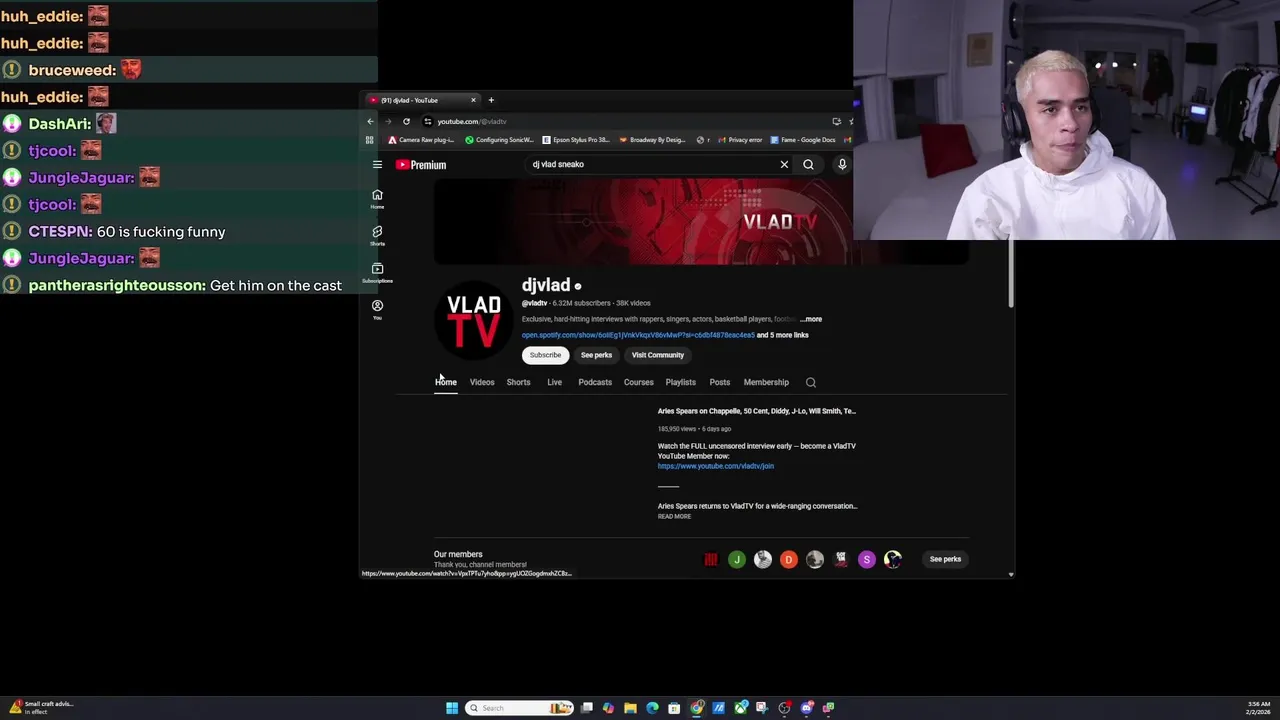The image size is (1280, 720).
Task: Start voice search with microphone icon
Action: point(842,164)
